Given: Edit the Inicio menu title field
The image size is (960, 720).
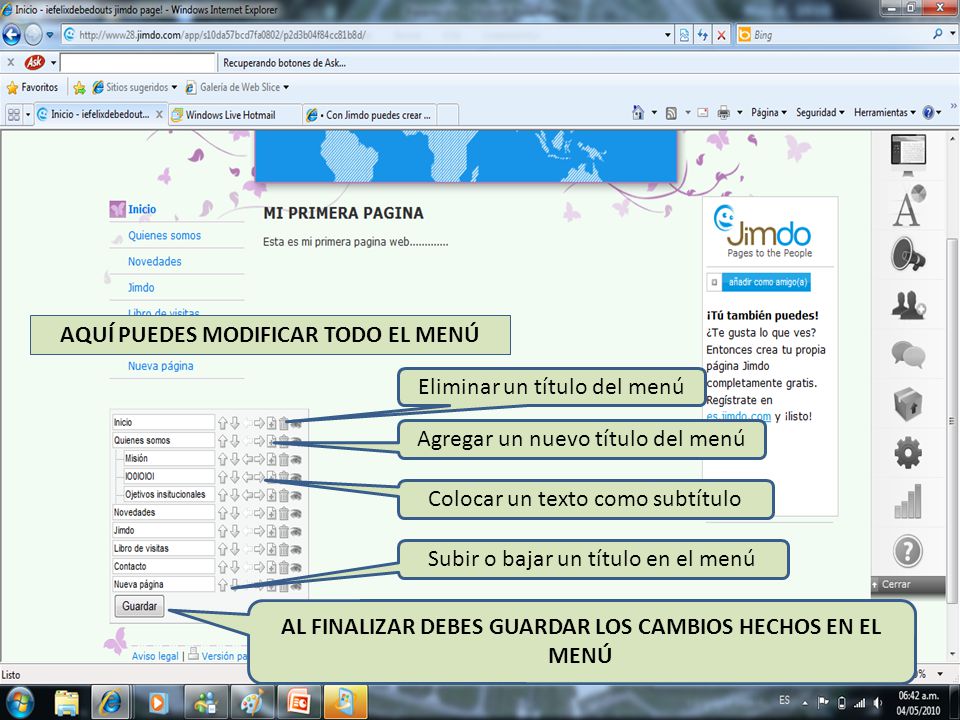Looking at the screenshot, I should [x=163, y=422].
